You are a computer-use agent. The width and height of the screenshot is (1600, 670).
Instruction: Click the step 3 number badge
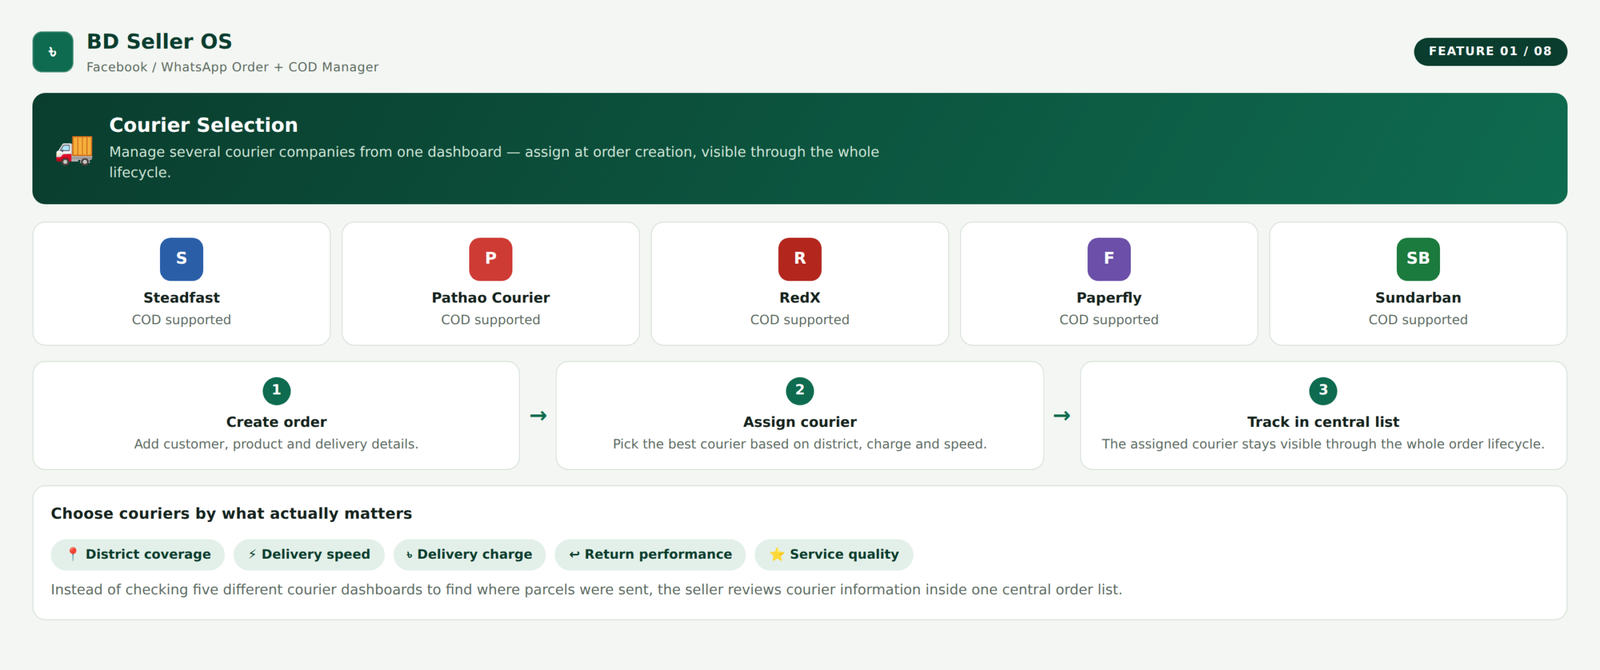pyautogui.click(x=1323, y=391)
